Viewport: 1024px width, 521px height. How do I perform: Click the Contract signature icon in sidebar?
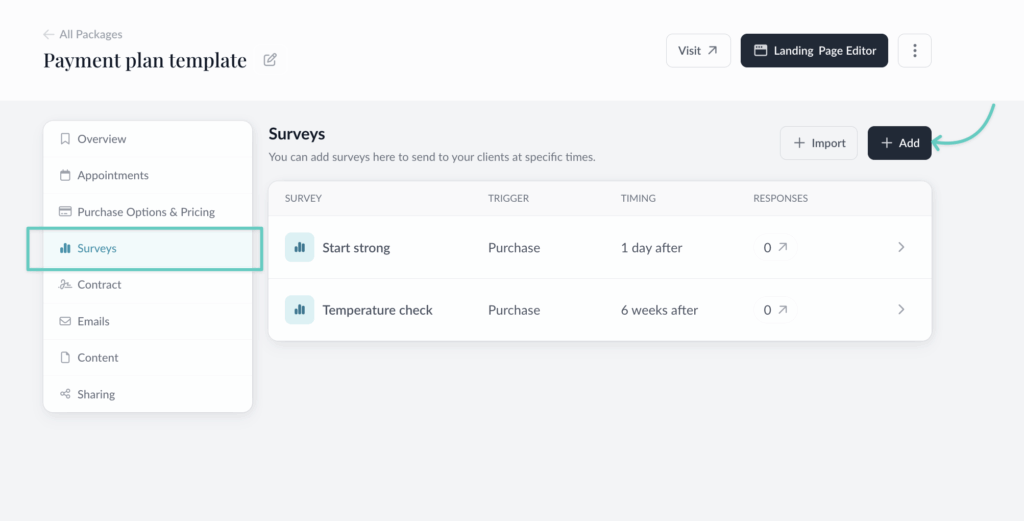(x=65, y=285)
